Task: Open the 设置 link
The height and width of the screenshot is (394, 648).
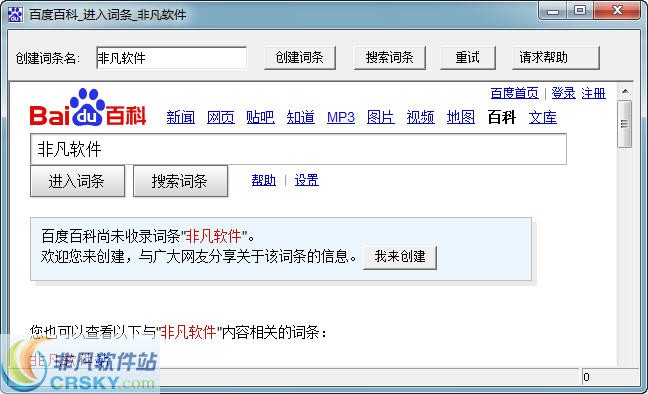Action: pyautogui.click(x=307, y=180)
